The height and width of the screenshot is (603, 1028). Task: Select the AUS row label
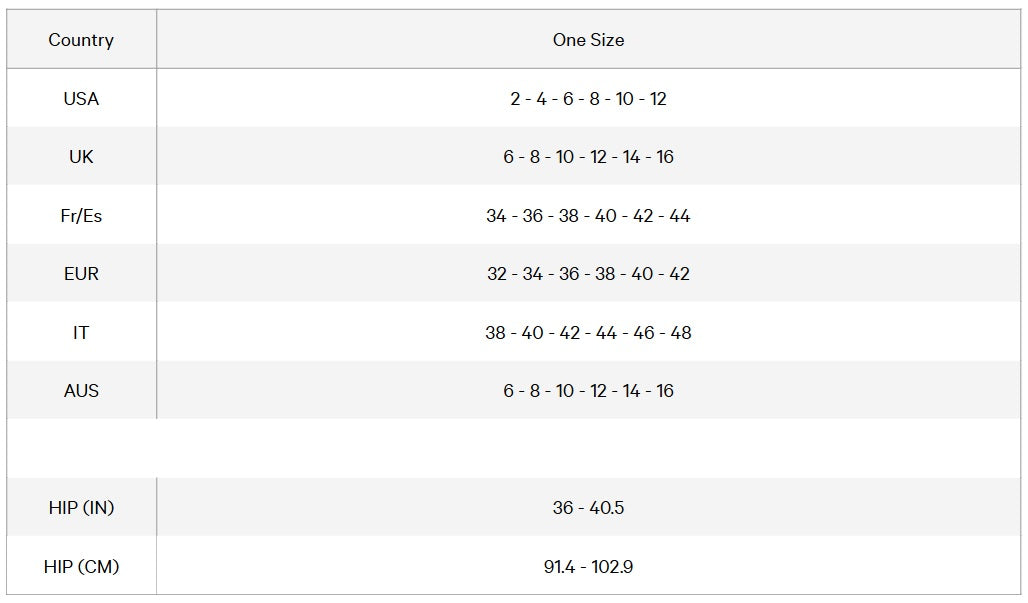point(81,391)
